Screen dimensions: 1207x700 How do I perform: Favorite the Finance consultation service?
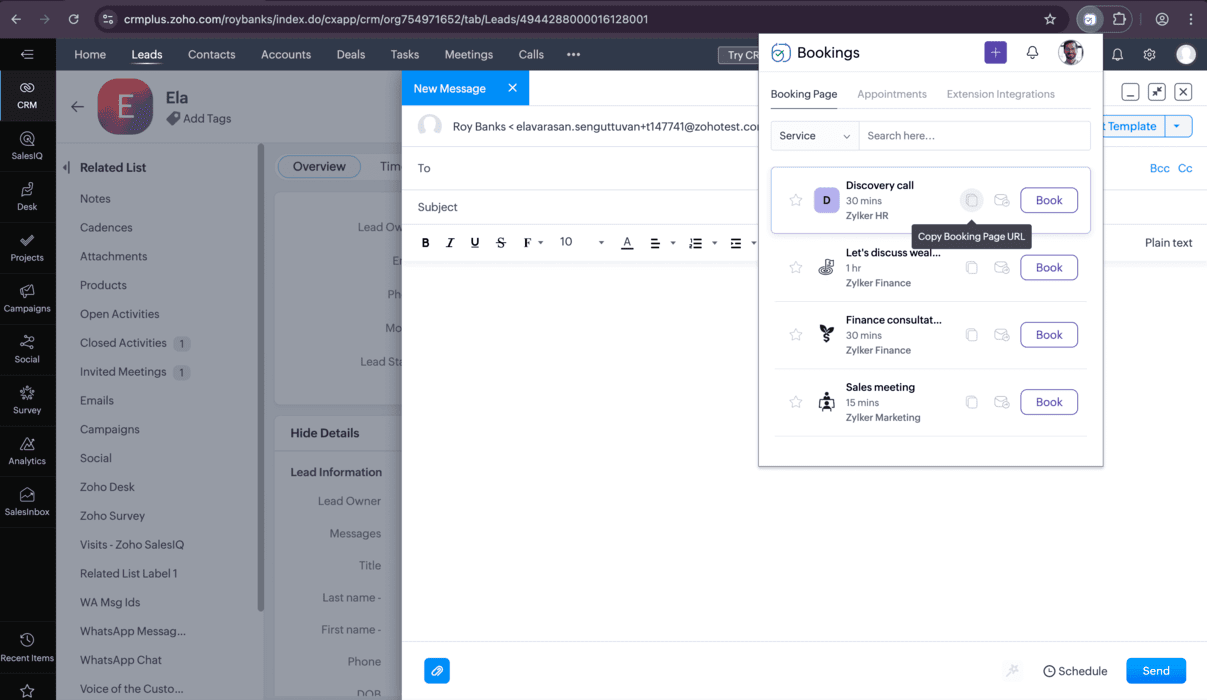pyautogui.click(x=796, y=335)
